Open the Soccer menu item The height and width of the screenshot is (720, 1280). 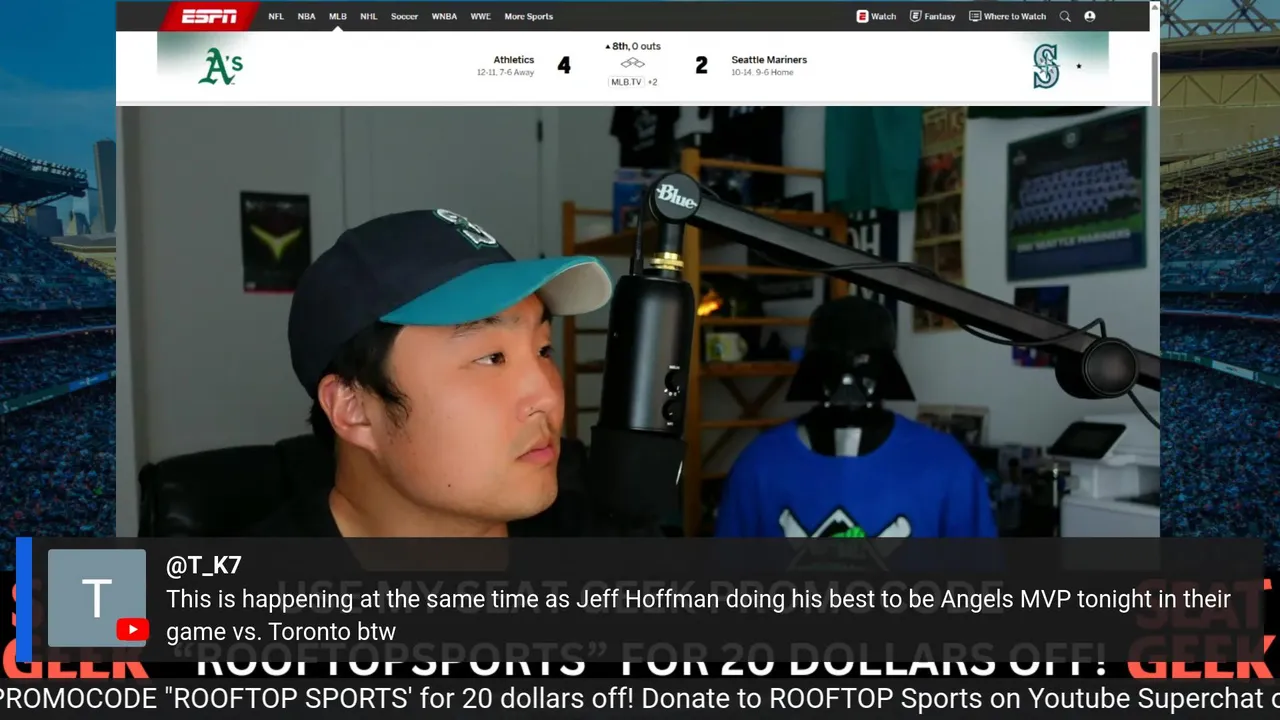(404, 17)
